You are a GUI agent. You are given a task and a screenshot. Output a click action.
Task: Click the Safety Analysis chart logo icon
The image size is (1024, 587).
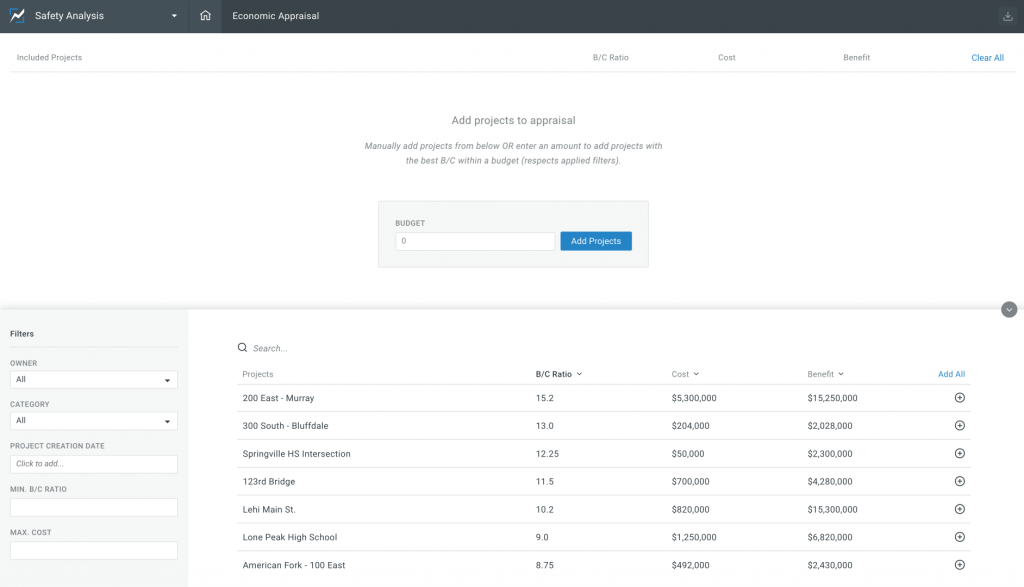(x=17, y=16)
